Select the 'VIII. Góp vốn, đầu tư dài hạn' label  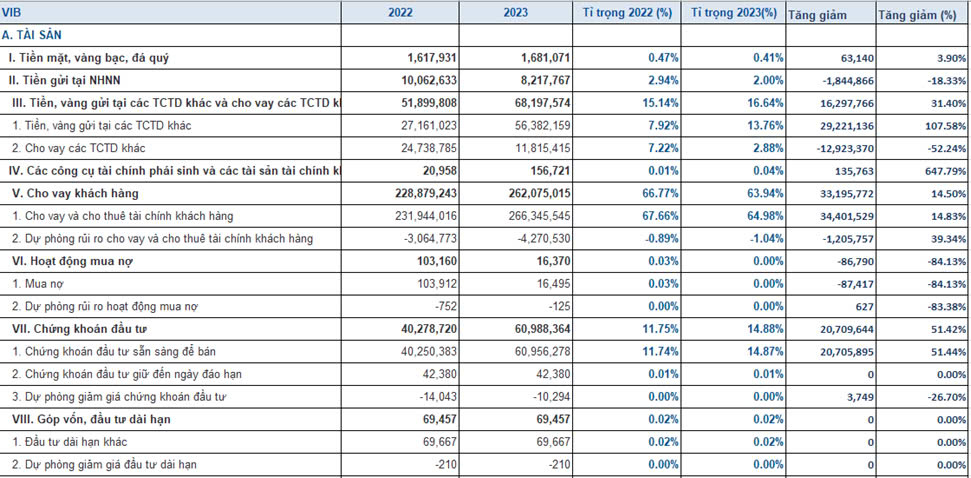[91, 418]
